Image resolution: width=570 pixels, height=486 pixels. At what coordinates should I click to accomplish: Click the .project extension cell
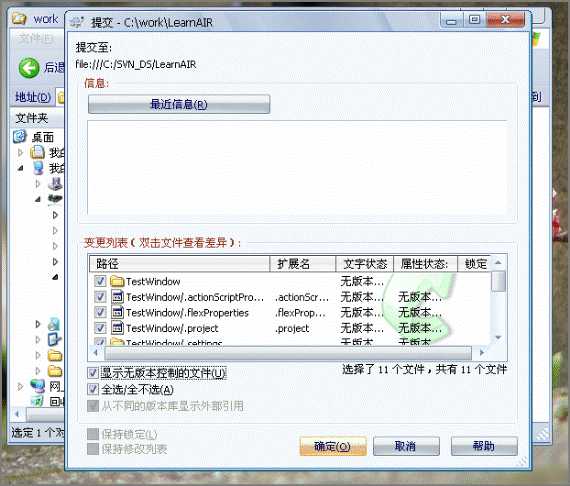coord(292,329)
